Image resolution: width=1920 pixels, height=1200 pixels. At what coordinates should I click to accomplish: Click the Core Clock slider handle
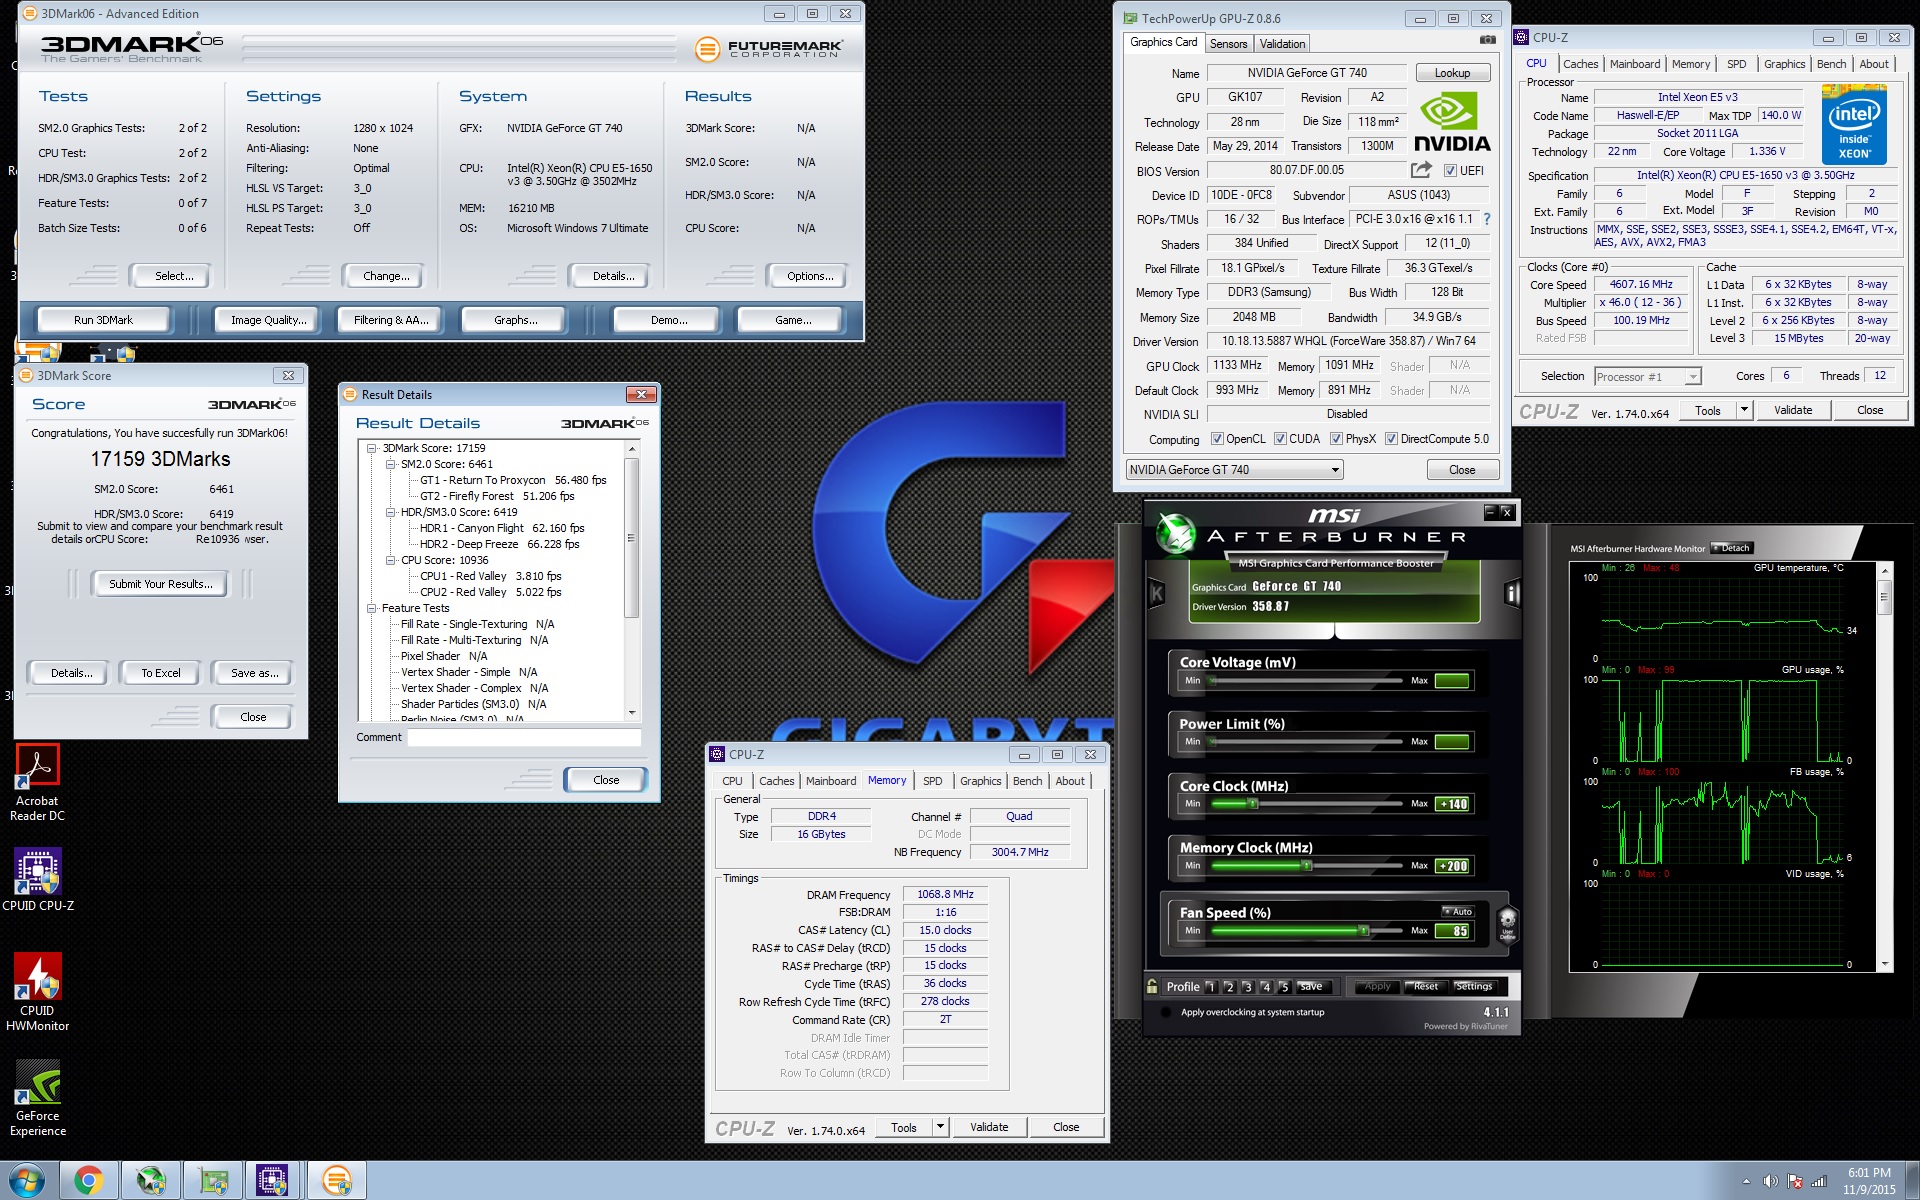pyautogui.click(x=1253, y=804)
